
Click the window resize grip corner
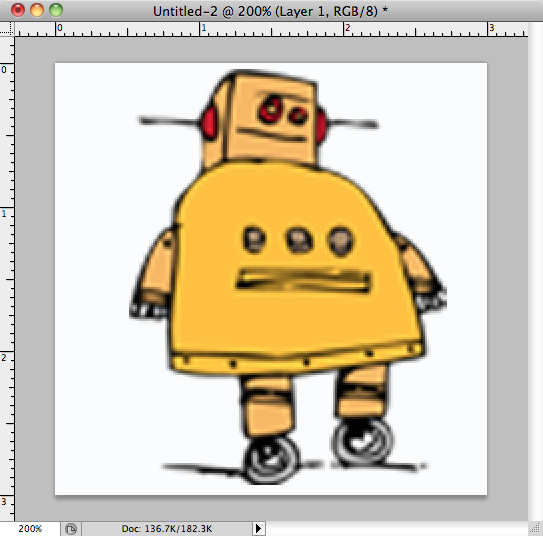pyautogui.click(x=535, y=529)
